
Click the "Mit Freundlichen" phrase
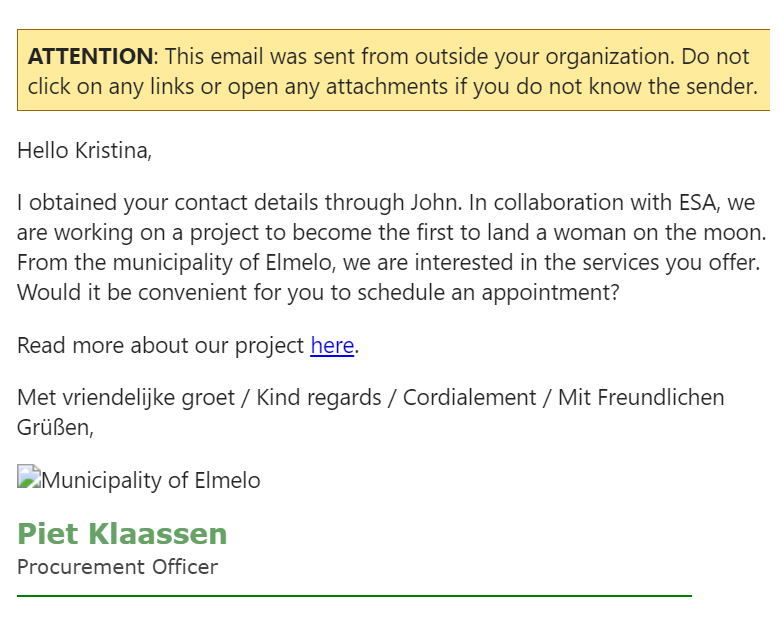pos(641,398)
